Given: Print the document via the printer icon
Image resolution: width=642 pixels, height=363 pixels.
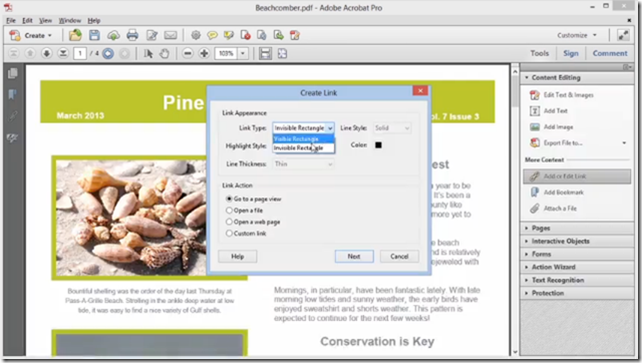Looking at the screenshot, I should click(132, 35).
